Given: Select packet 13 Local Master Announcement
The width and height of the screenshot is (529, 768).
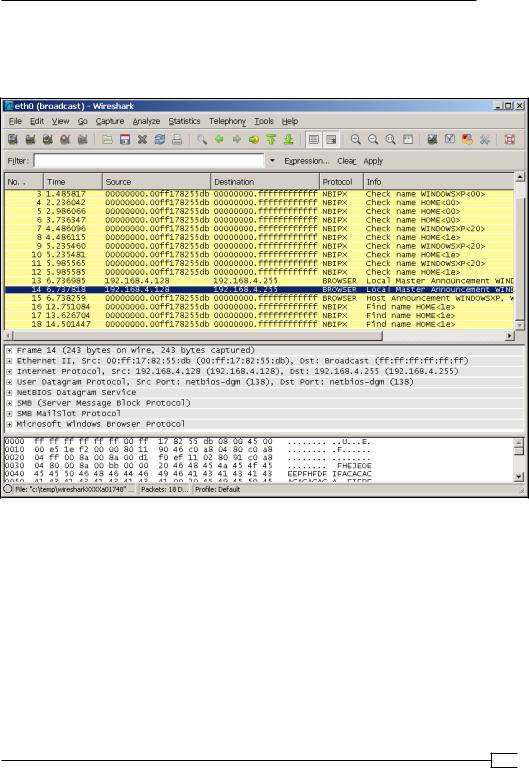Looking at the screenshot, I should (x=259, y=281).
